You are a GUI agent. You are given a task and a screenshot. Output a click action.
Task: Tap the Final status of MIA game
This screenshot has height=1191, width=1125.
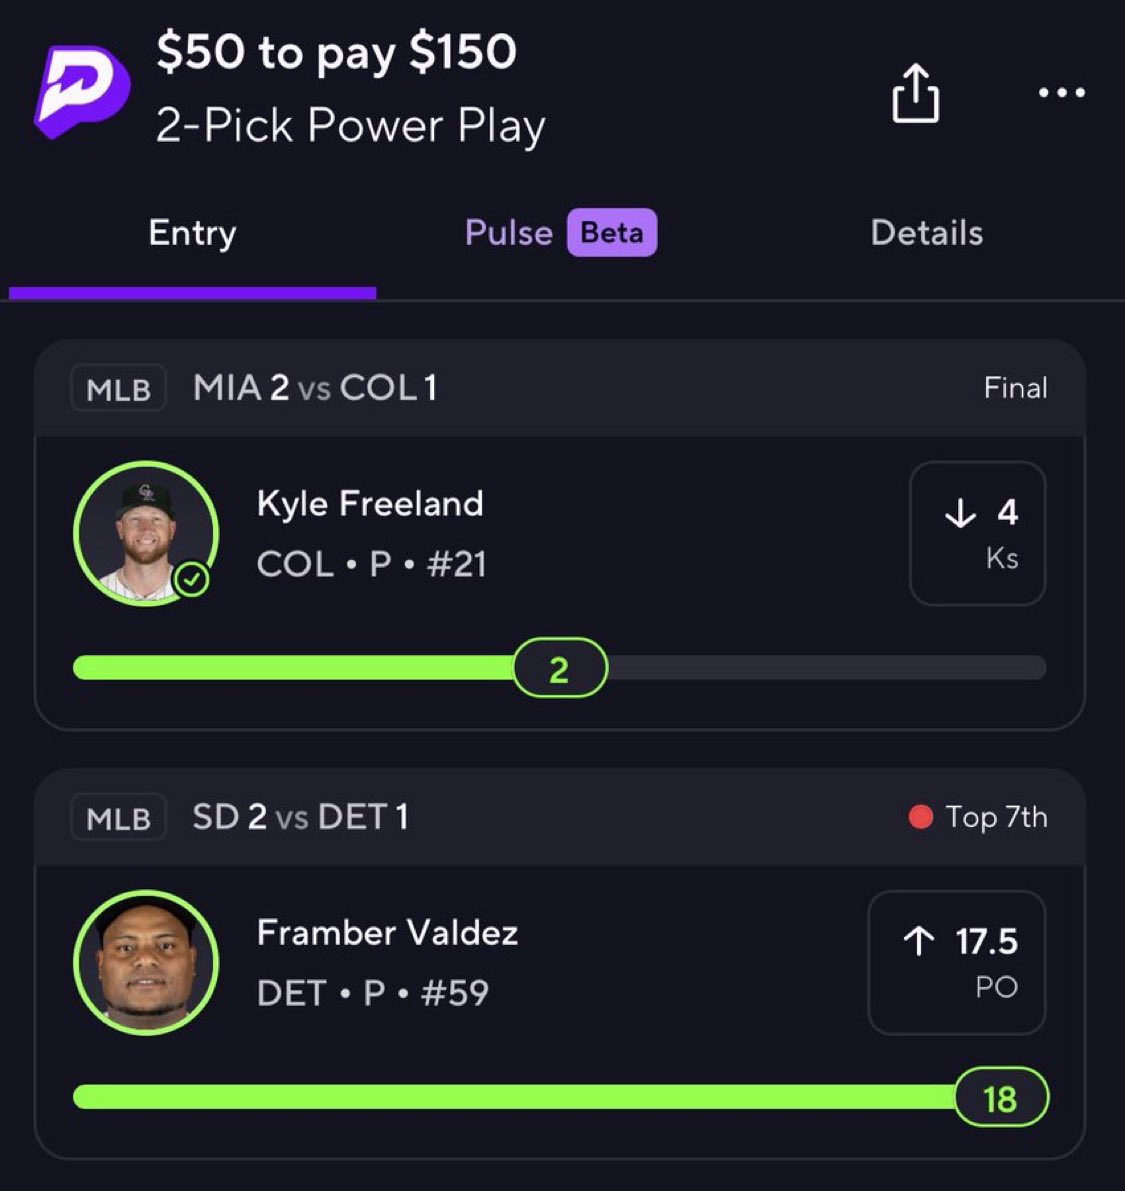1015,388
